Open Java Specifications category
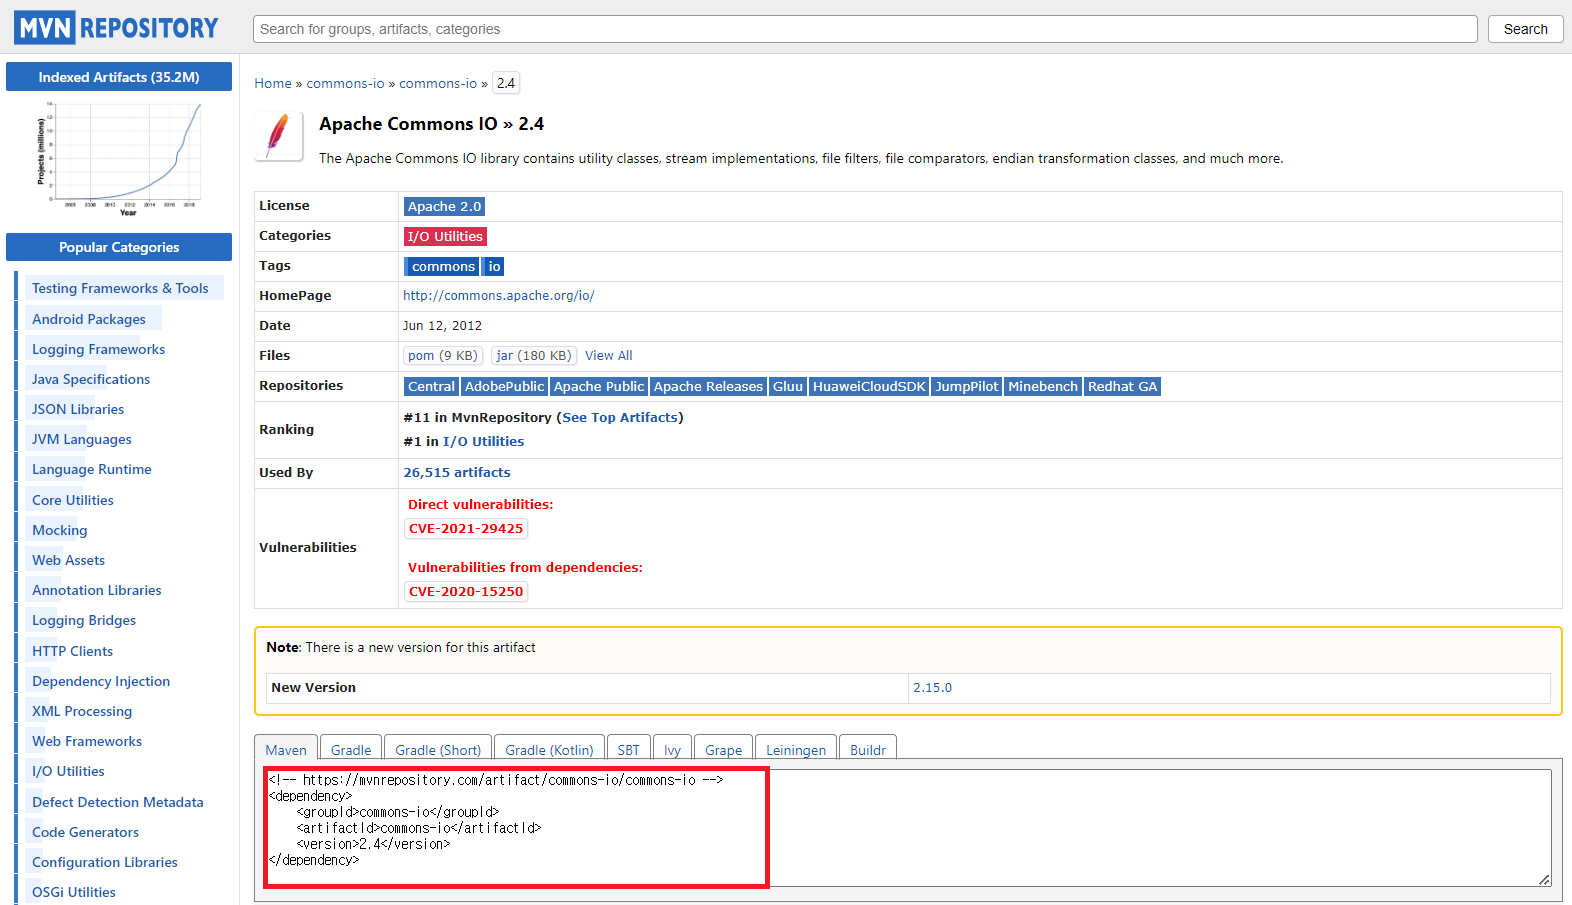 click(91, 379)
